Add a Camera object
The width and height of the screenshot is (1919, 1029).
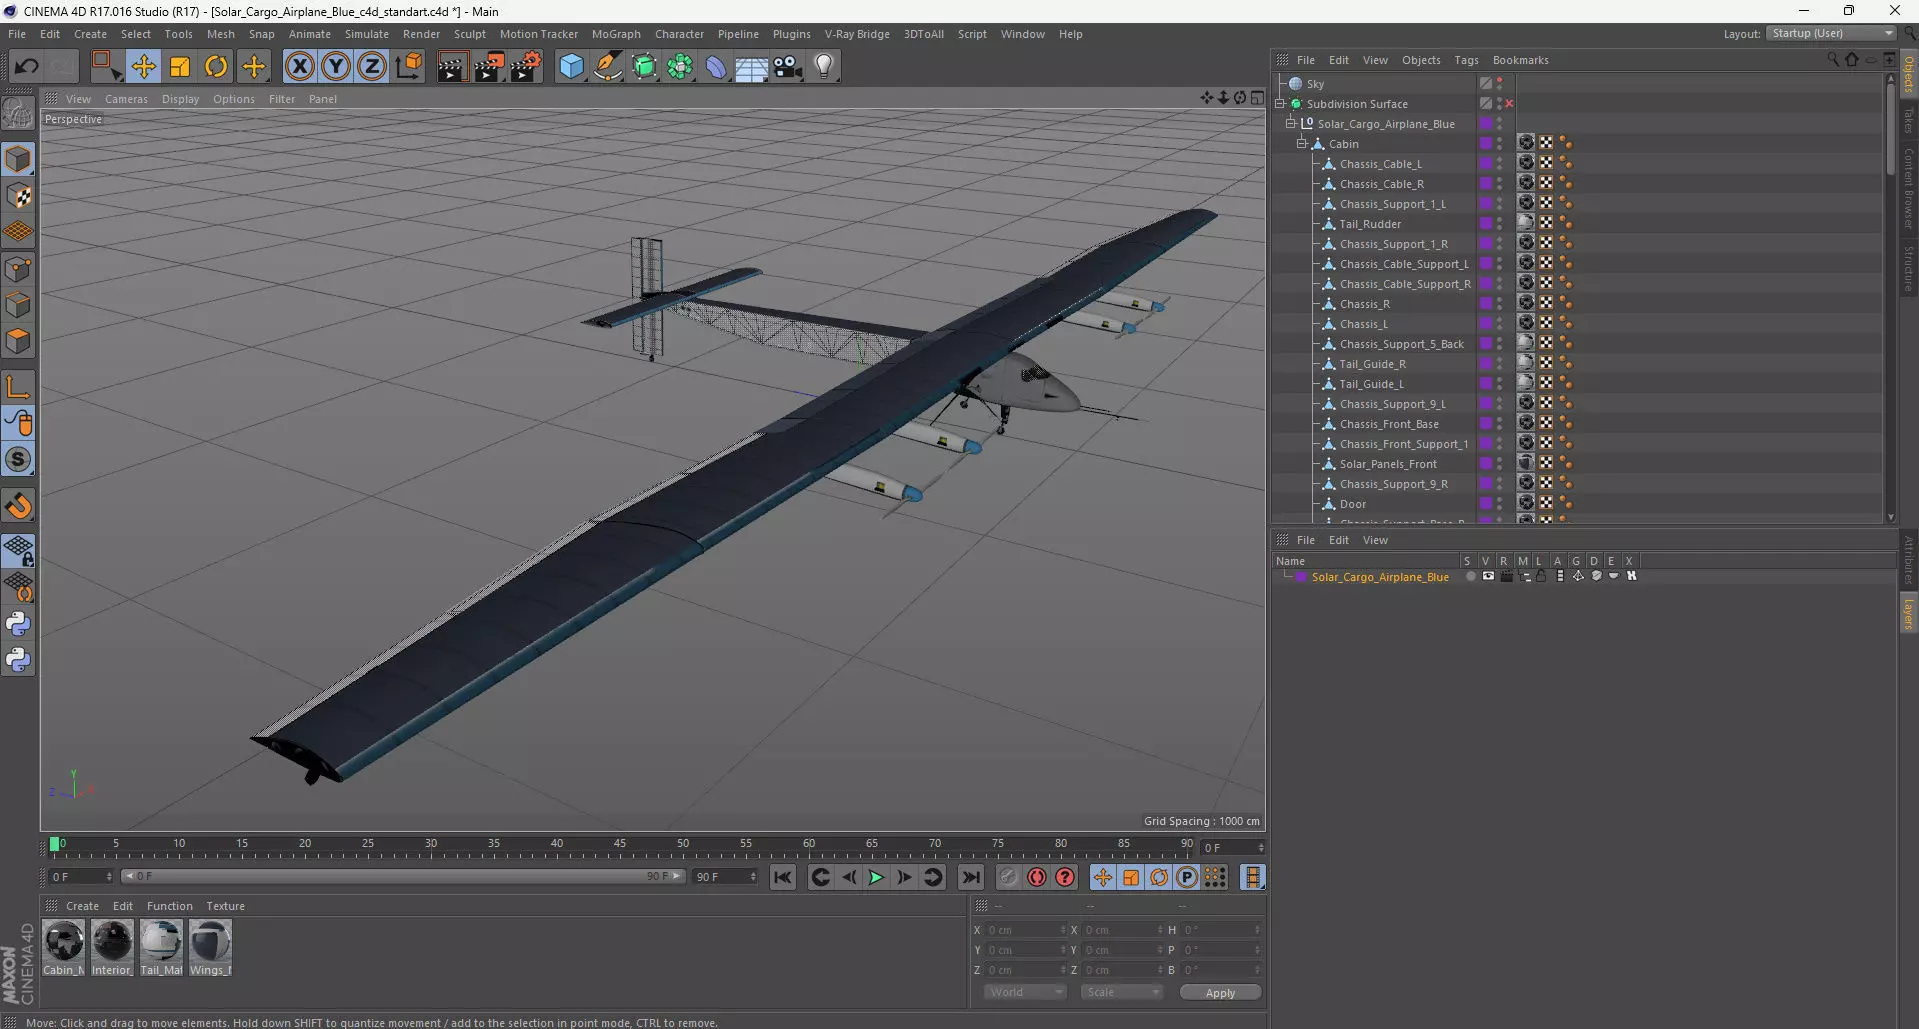pyautogui.click(x=788, y=67)
